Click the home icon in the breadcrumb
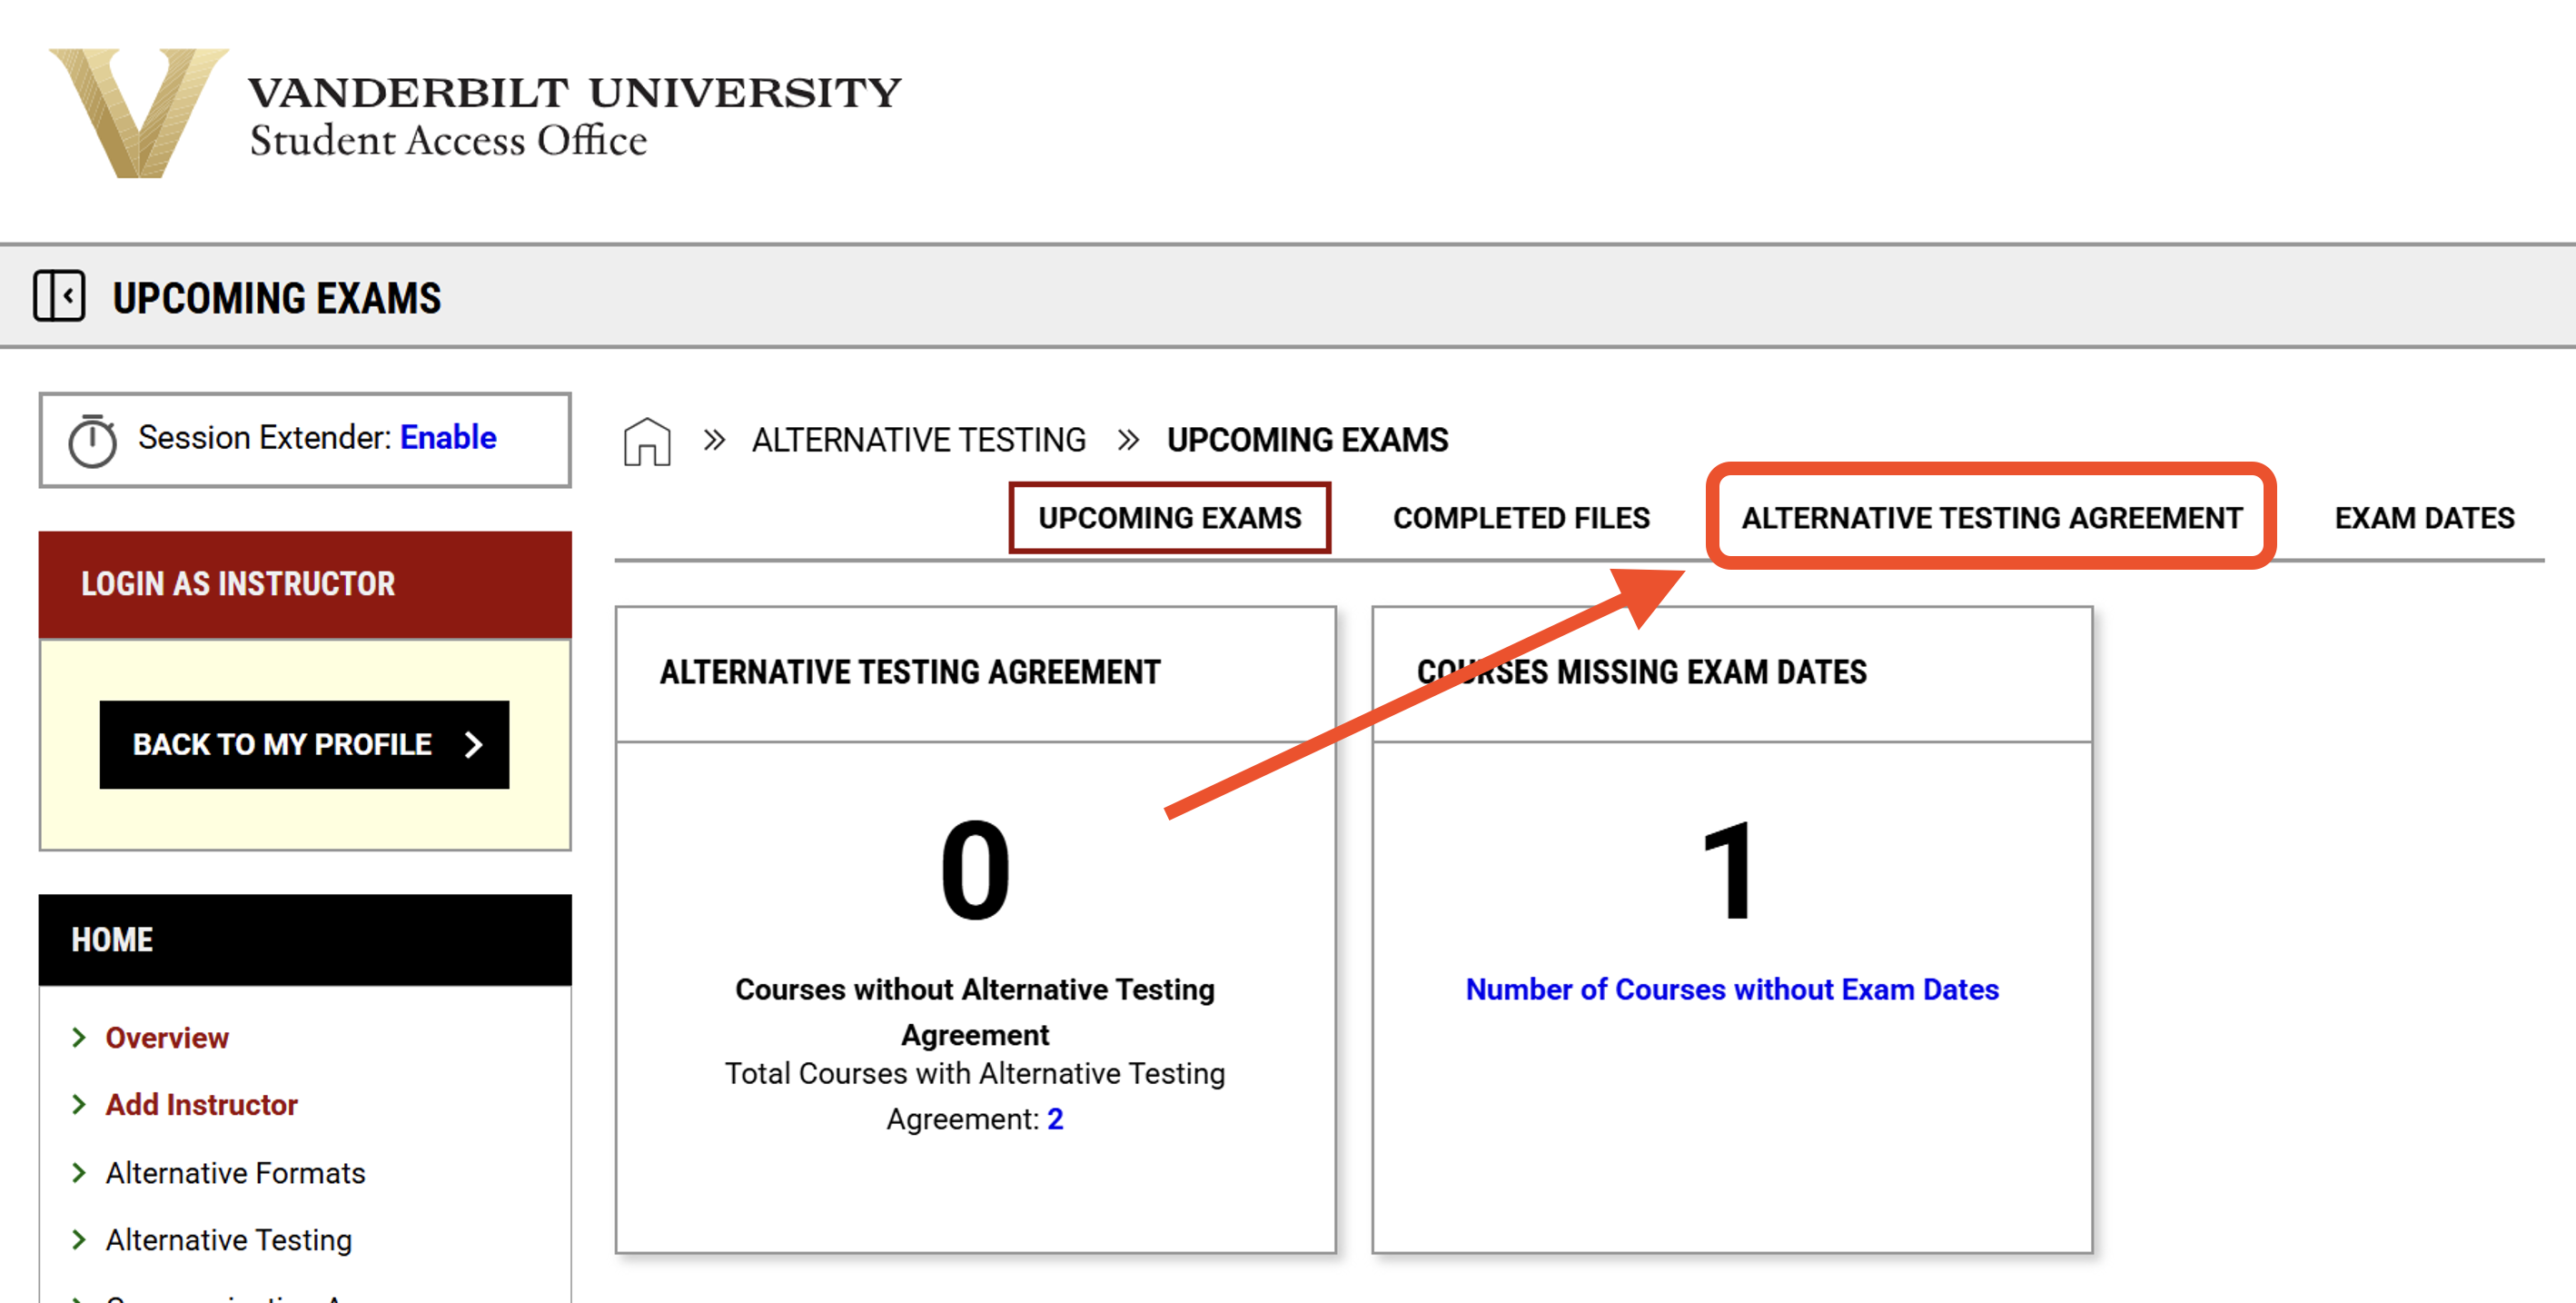 645,440
